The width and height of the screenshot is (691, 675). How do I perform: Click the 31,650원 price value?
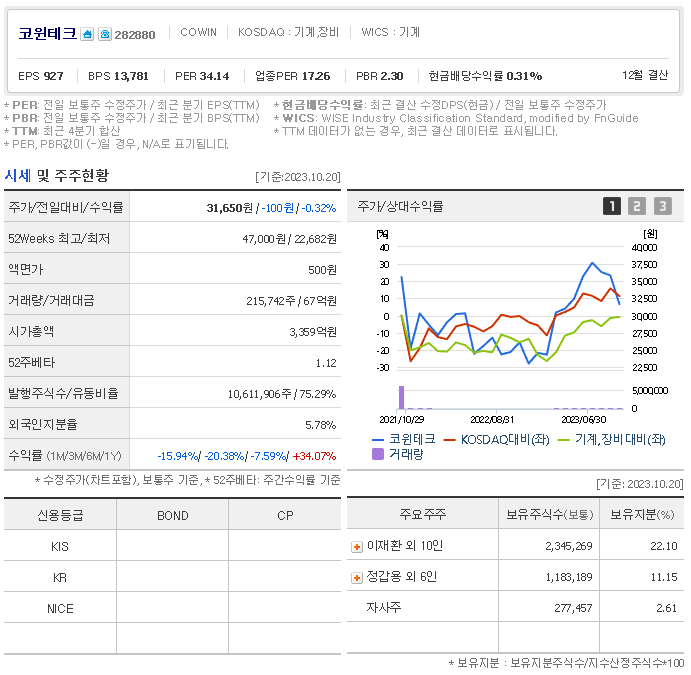tap(230, 208)
